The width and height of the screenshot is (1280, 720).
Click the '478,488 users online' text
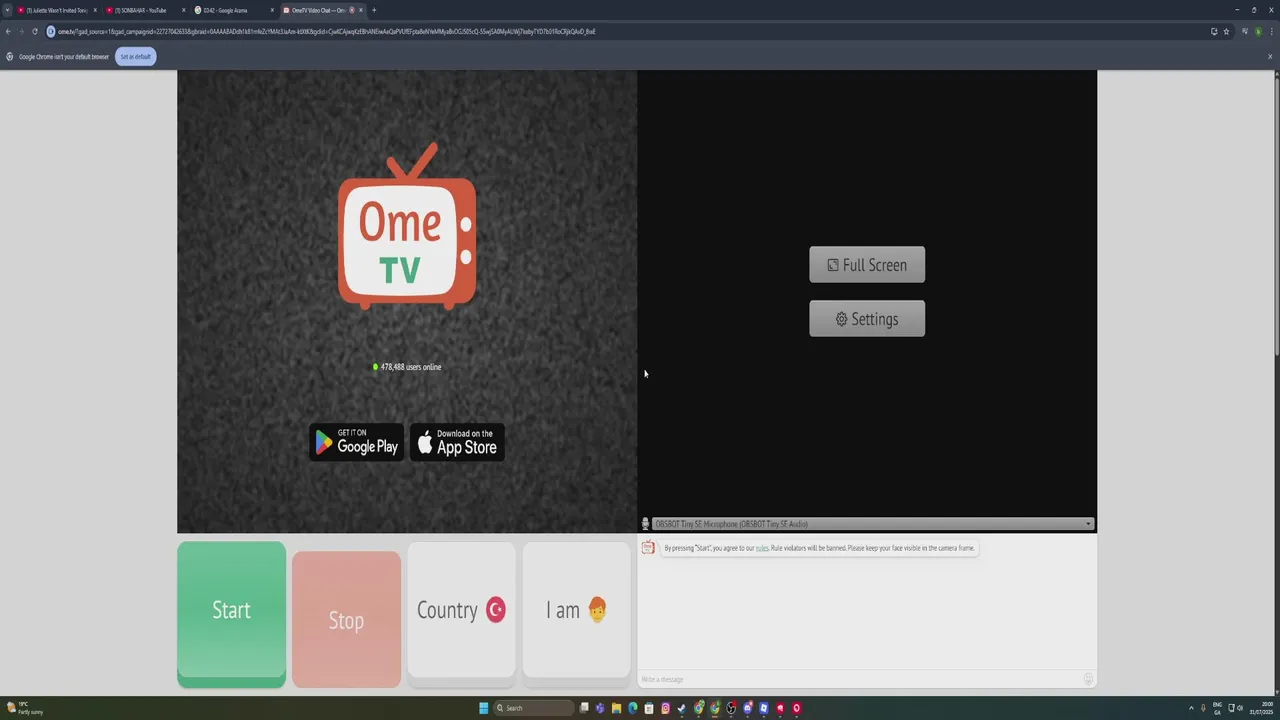tap(411, 367)
